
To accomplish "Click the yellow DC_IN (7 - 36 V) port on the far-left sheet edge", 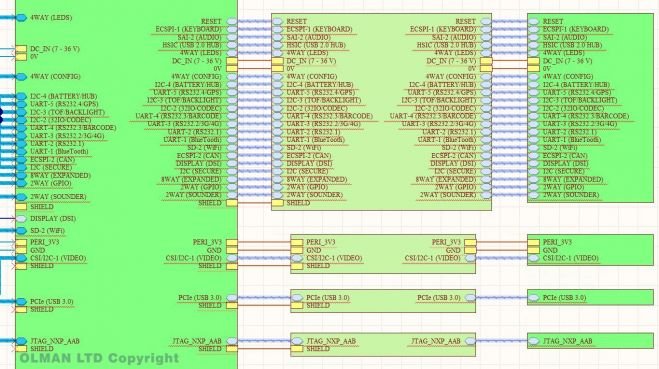I will [21, 49].
